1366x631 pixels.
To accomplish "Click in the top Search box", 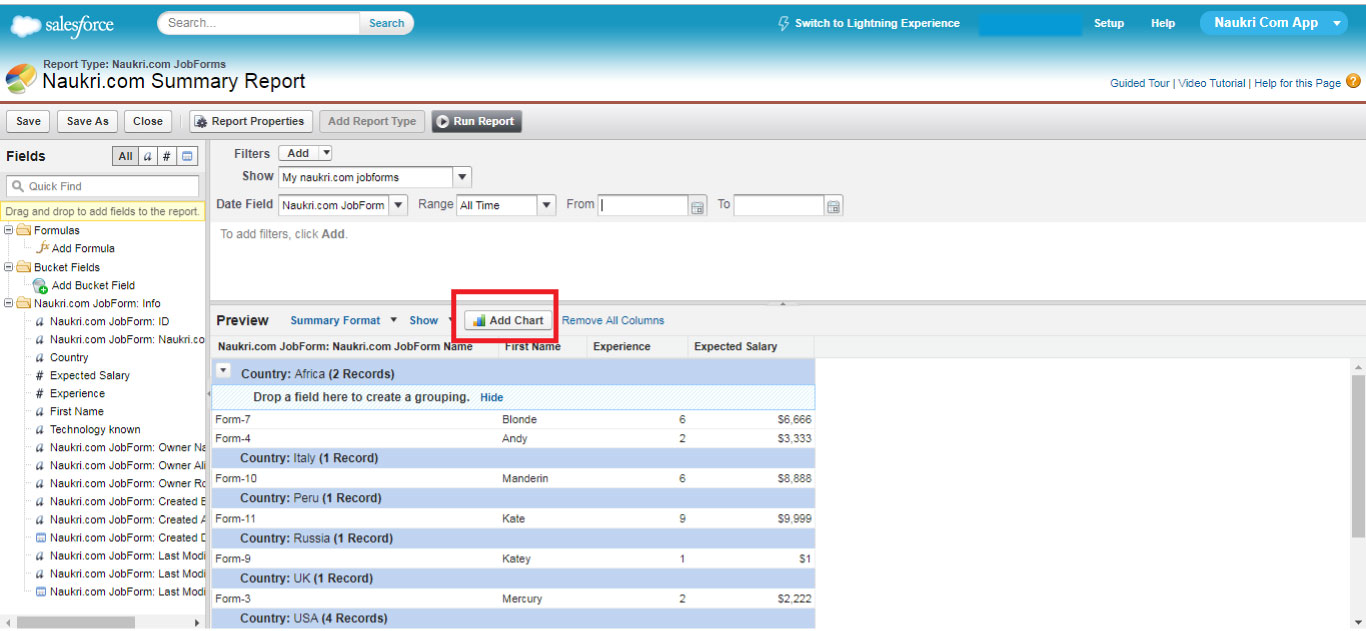I will click(259, 23).
